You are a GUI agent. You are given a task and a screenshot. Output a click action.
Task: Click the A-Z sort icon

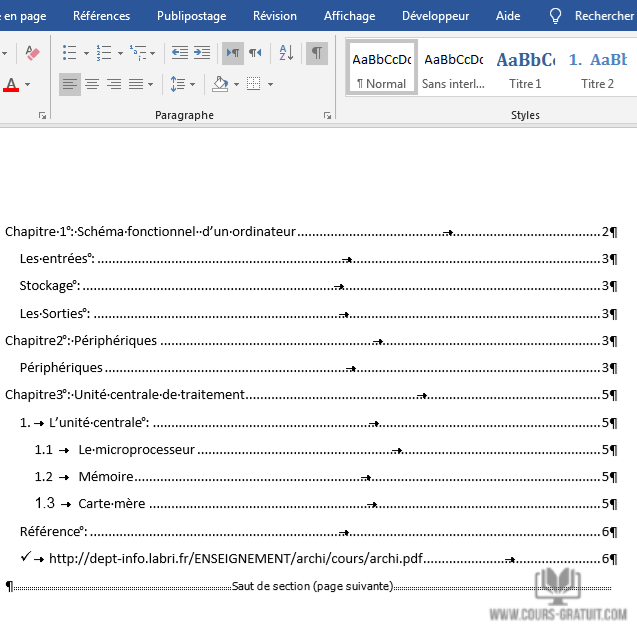click(286, 53)
